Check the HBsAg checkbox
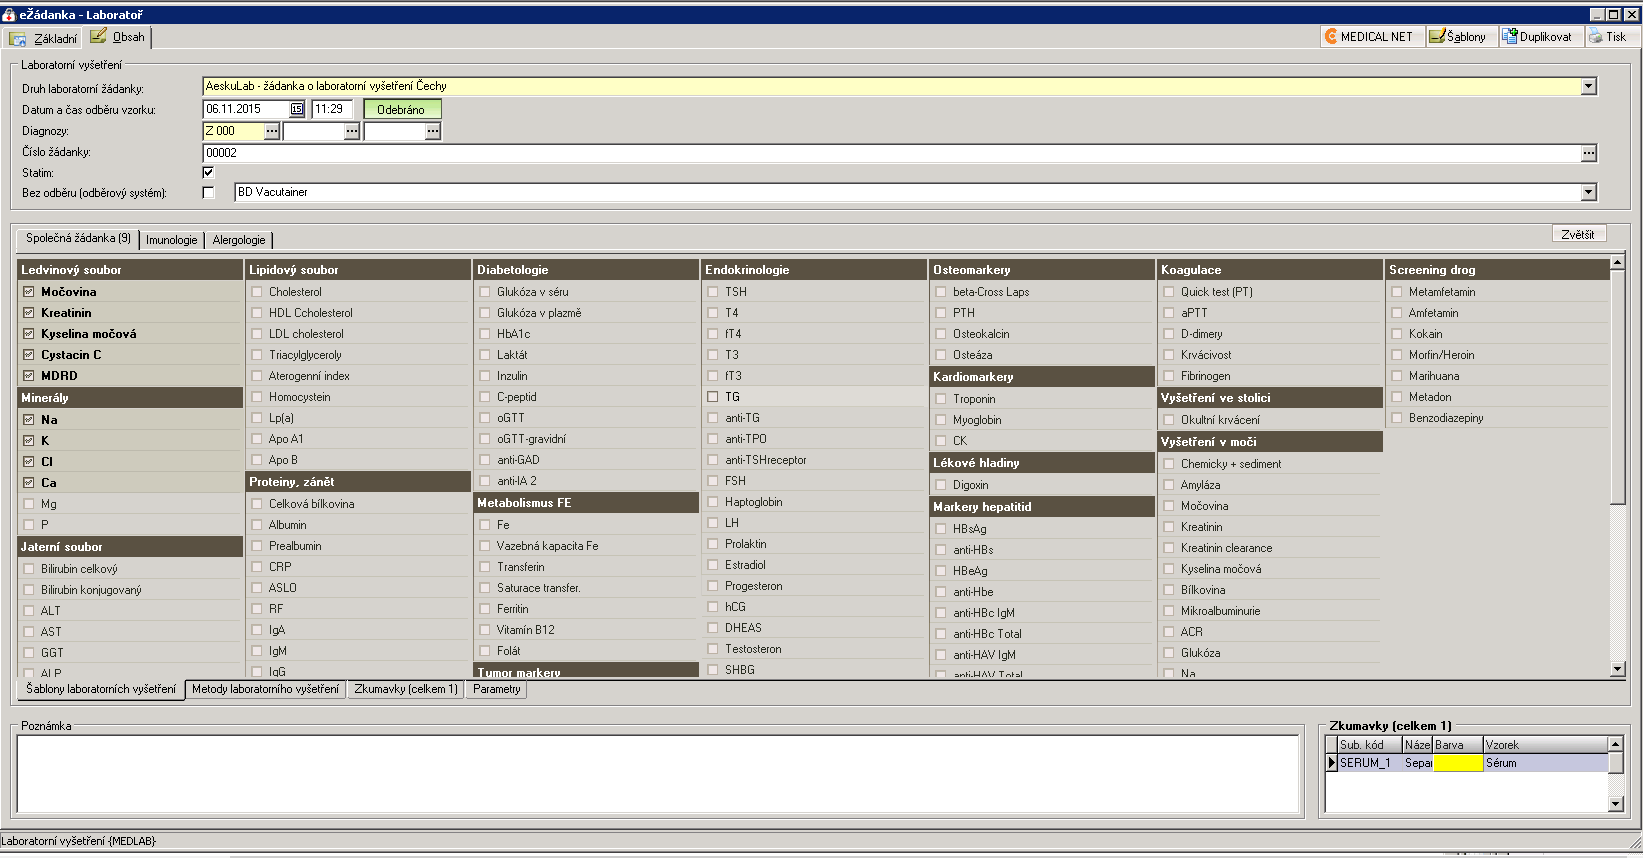The width and height of the screenshot is (1643, 858). (x=941, y=529)
